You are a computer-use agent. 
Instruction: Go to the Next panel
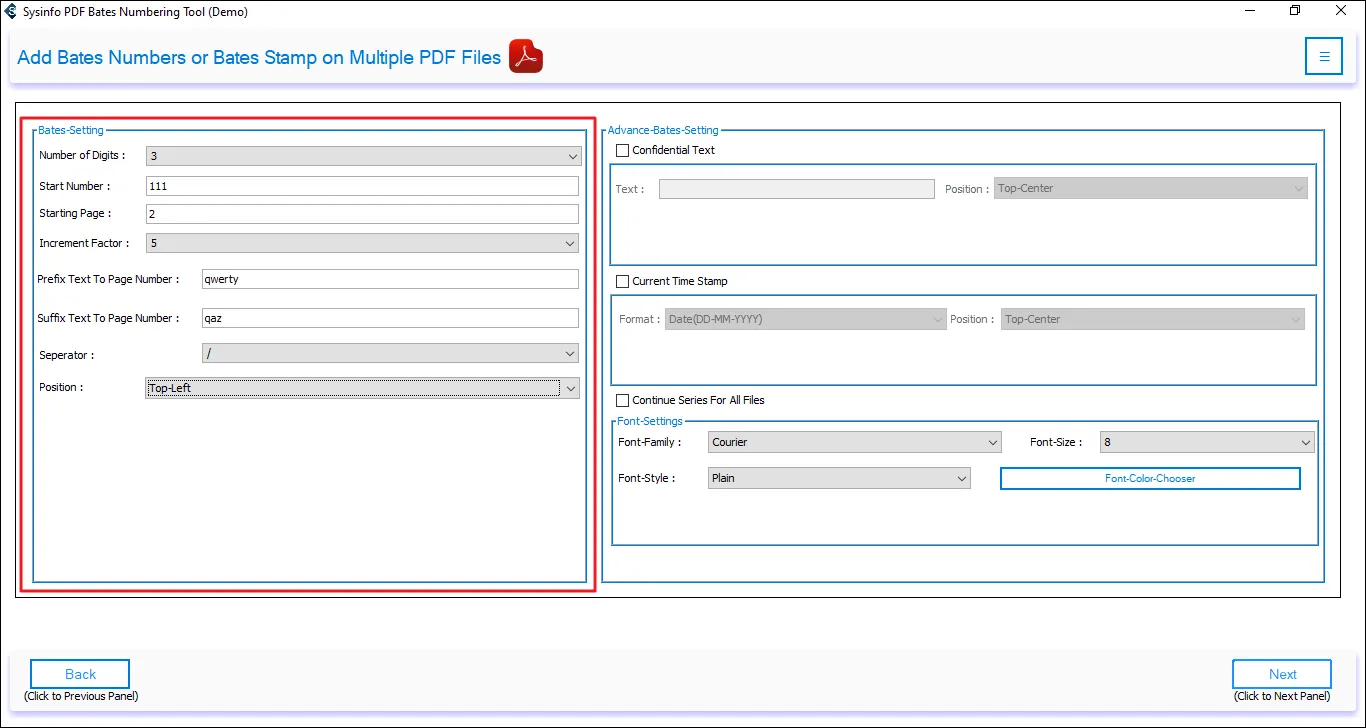(x=1281, y=674)
